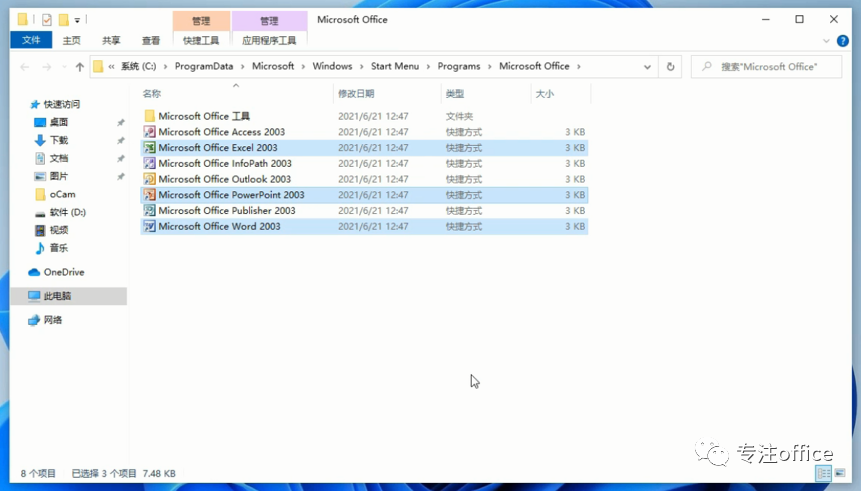Click the back navigation arrow

tap(25, 67)
